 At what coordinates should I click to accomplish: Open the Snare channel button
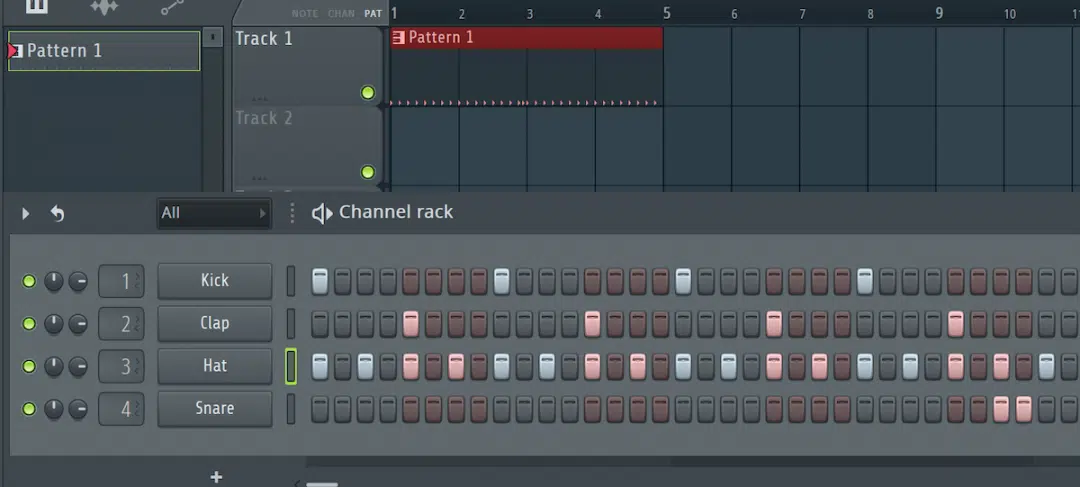[x=215, y=409]
